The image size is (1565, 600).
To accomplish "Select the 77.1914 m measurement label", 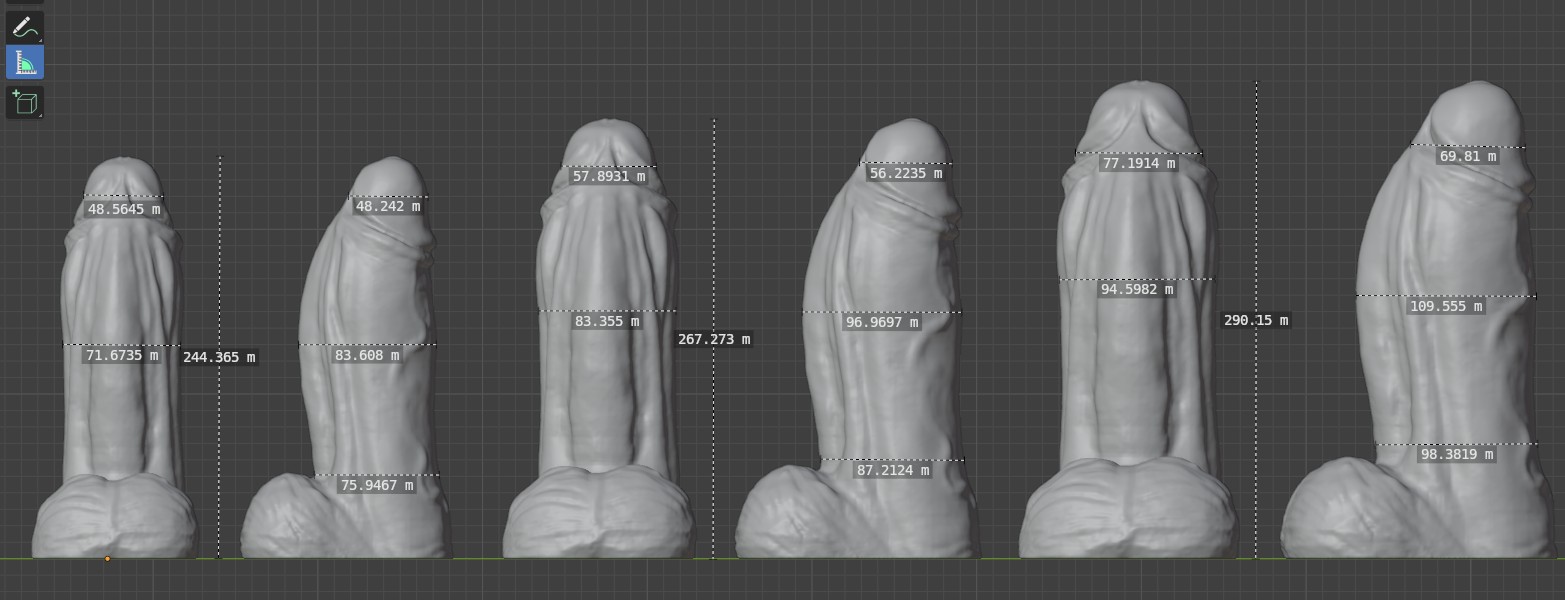I will click(1138, 163).
